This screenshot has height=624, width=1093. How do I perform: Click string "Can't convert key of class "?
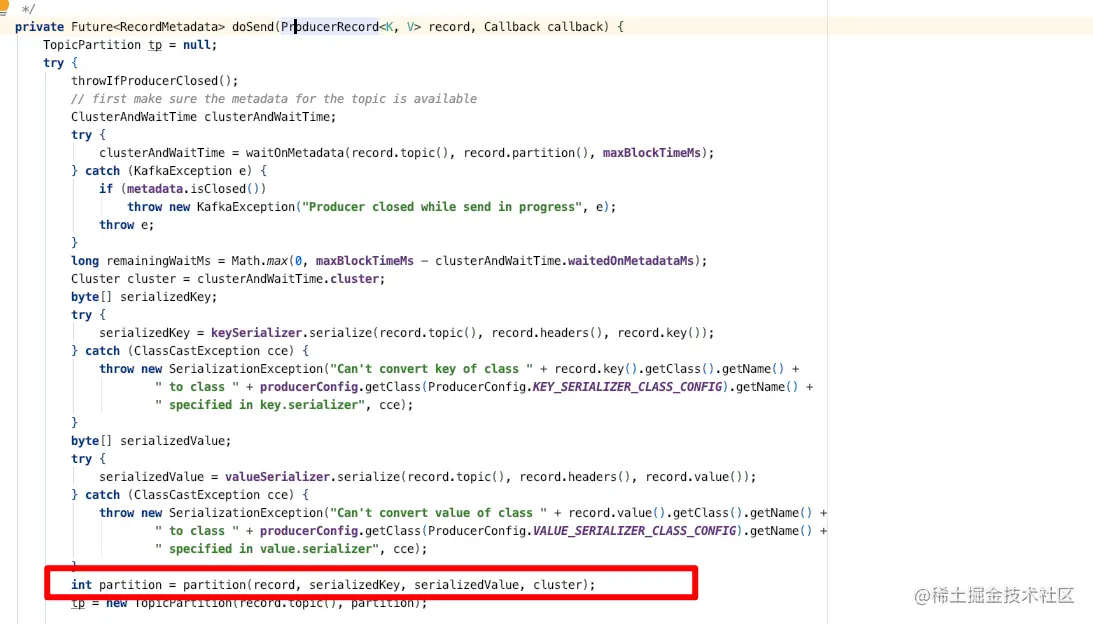(431, 369)
